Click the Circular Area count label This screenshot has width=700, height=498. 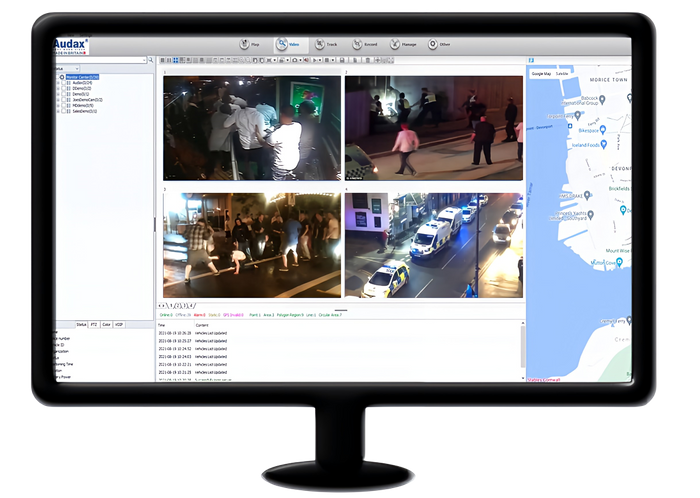click(330, 315)
